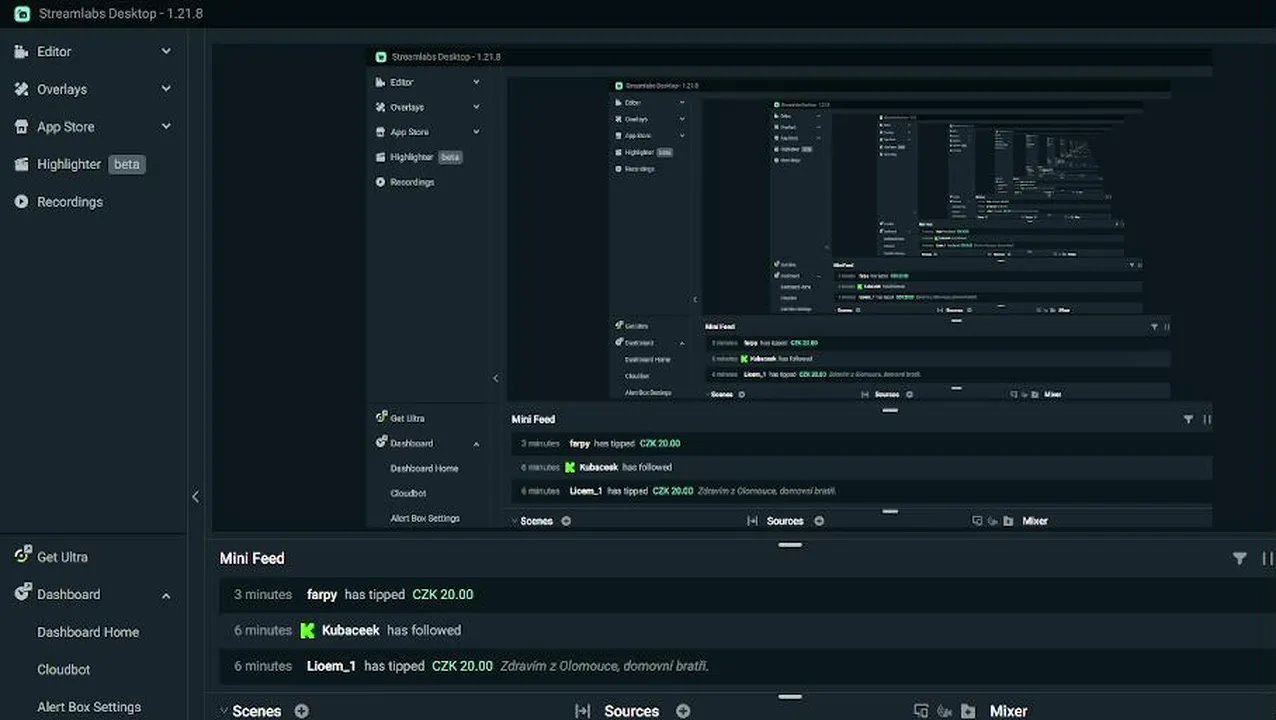1276x720 pixels.
Task: In the preview's largest mirrored copy, click Get Ultra
Action: 407,419
